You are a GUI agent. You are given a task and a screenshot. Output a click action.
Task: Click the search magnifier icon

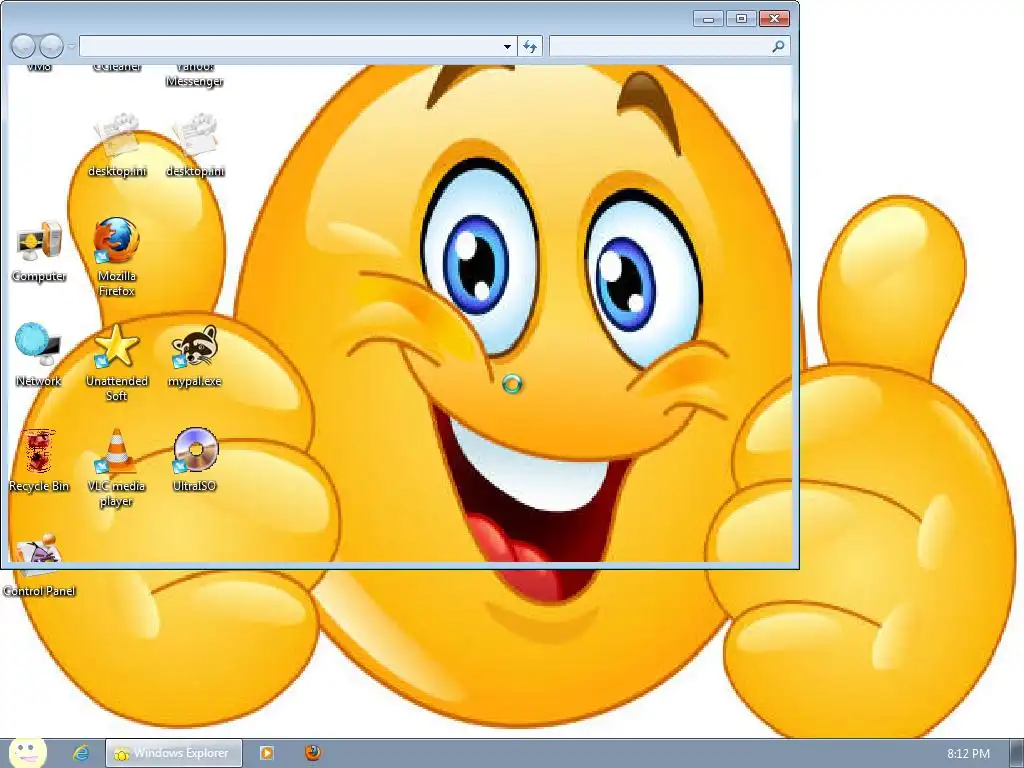(x=778, y=46)
